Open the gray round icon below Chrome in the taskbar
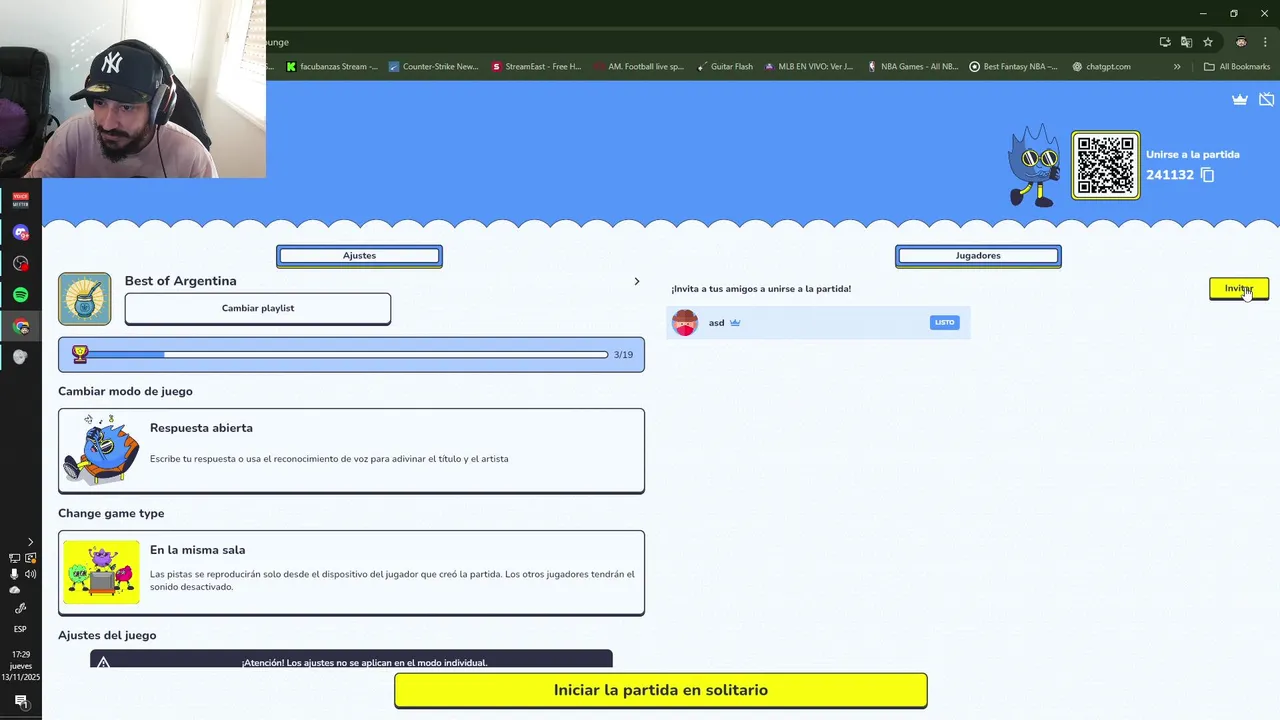The image size is (1280, 720). (x=21, y=357)
